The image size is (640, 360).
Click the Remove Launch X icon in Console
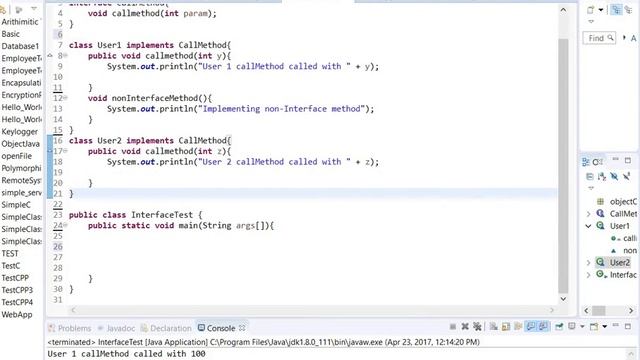coord(465,327)
